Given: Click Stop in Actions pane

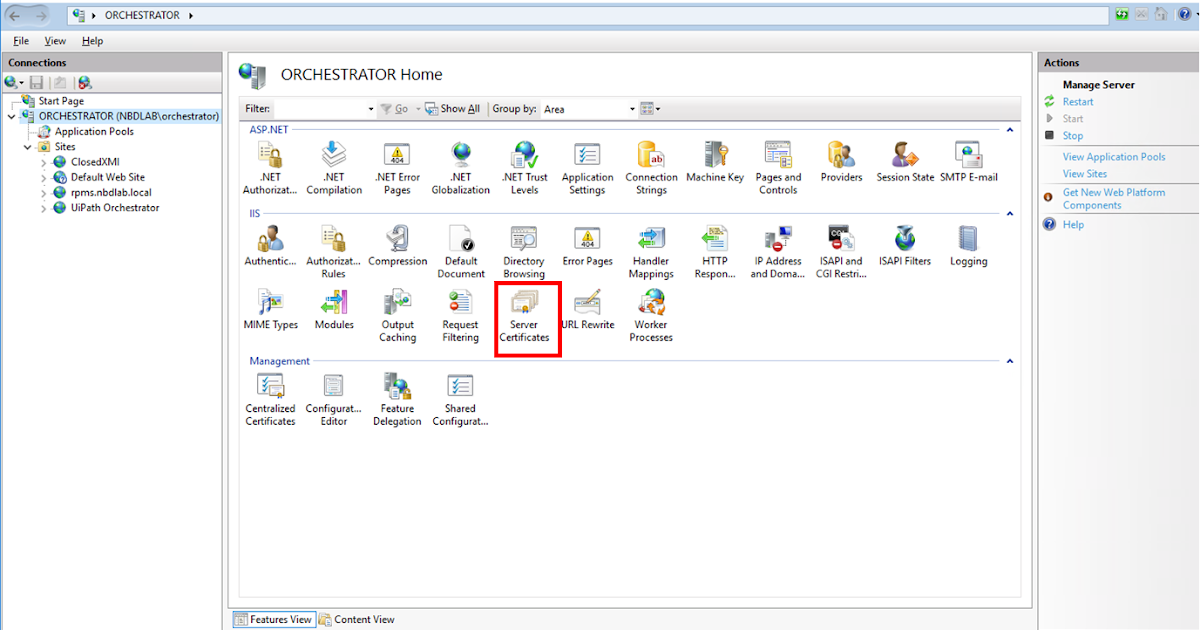Looking at the screenshot, I should pos(1072,136).
